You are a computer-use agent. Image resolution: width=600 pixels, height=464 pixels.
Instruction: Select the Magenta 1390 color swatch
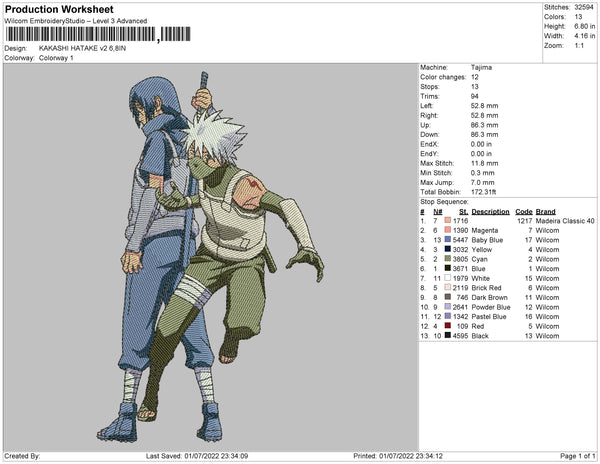tap(448, 230)
